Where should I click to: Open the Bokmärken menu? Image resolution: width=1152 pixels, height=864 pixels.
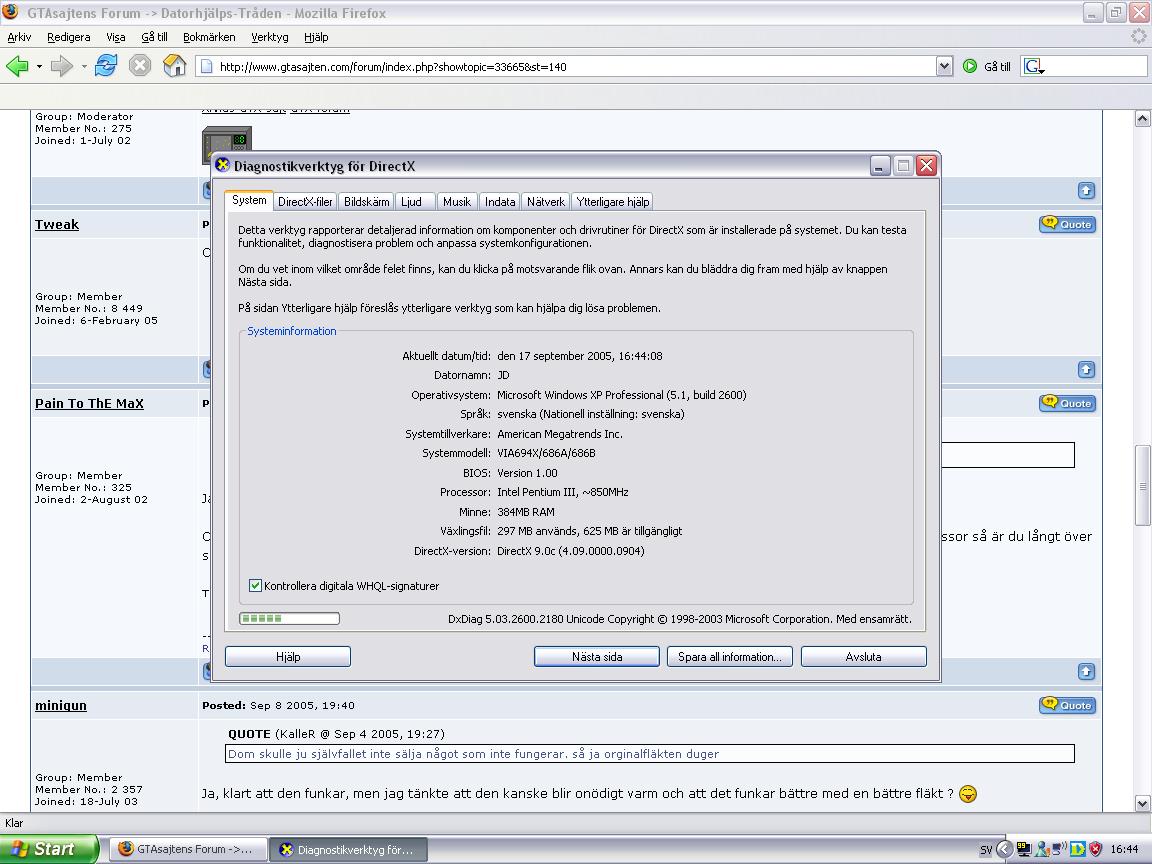[209, 37]
